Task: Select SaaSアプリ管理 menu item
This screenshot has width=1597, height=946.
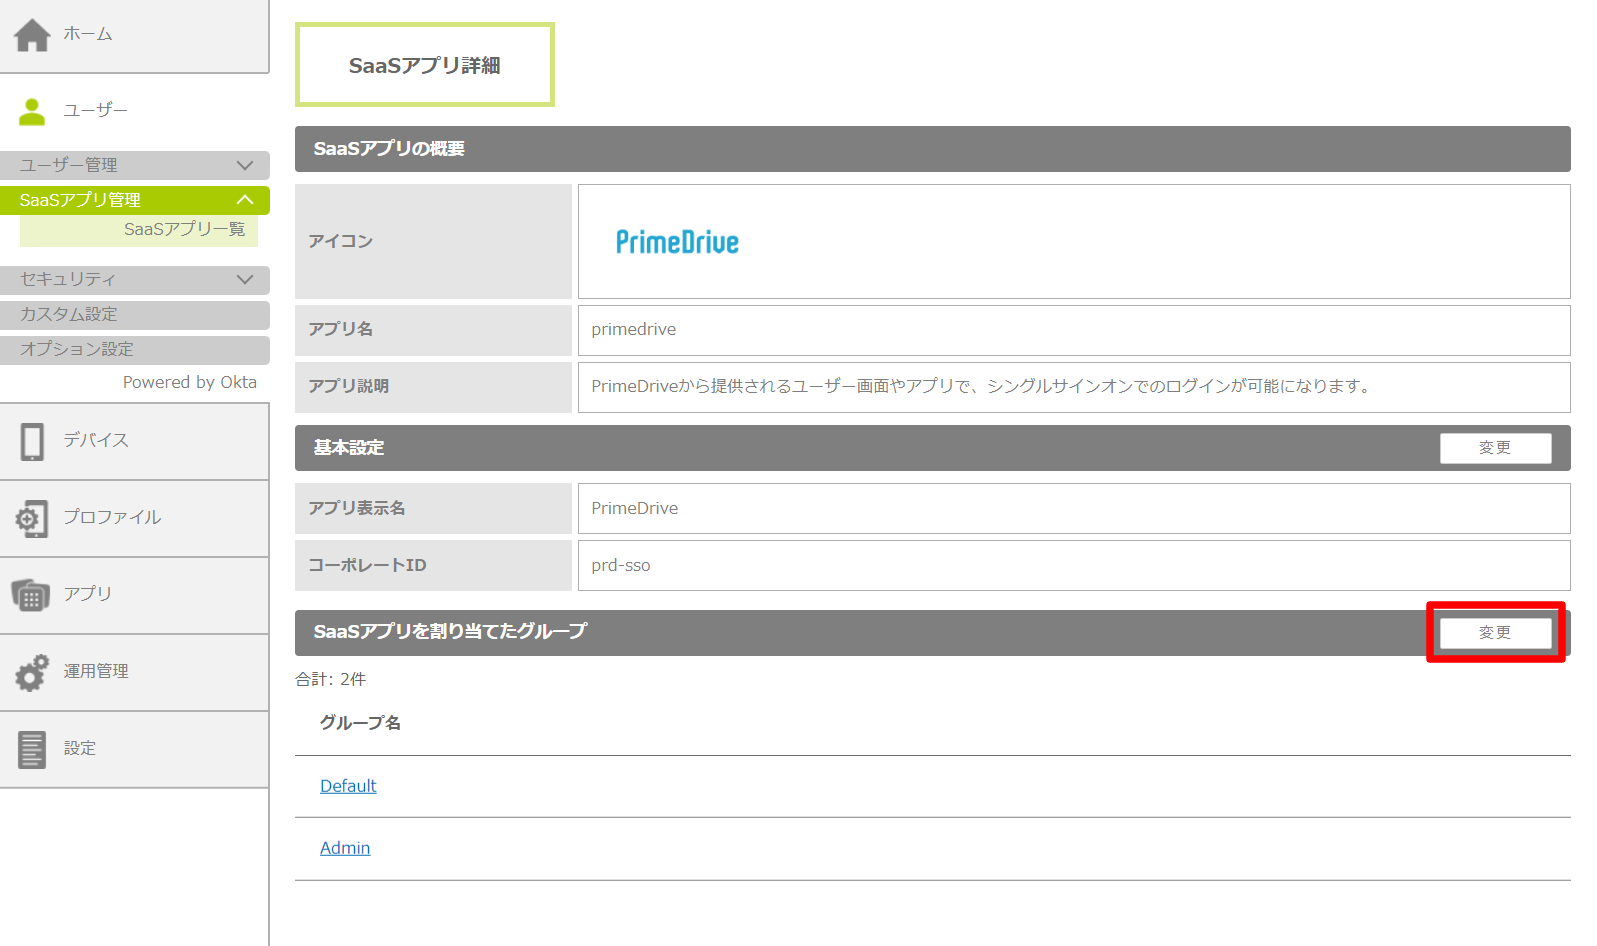Action: 135,200
